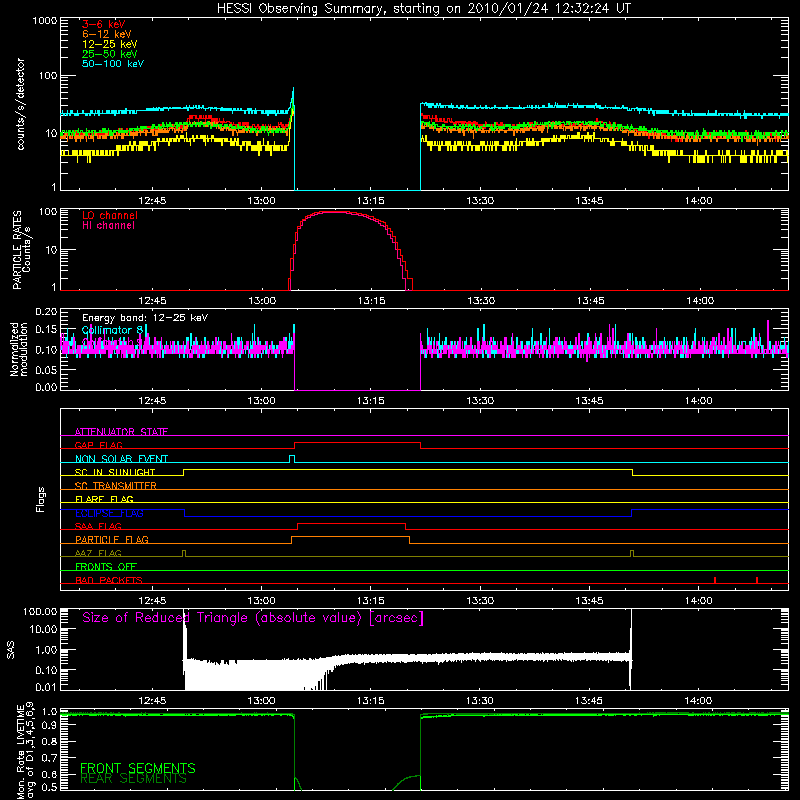Click the Mon. Rate LIVETIME axis label
This screenshot has width=800, height=800.
[26, 752]
